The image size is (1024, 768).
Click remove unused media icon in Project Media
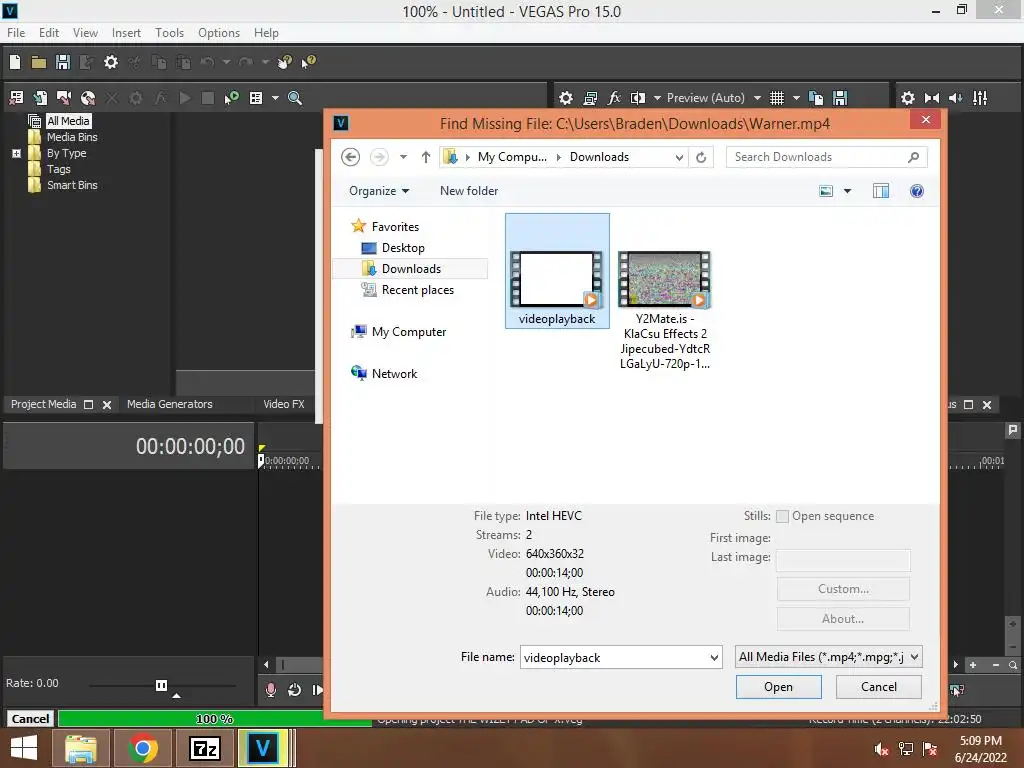click(16, 98)
